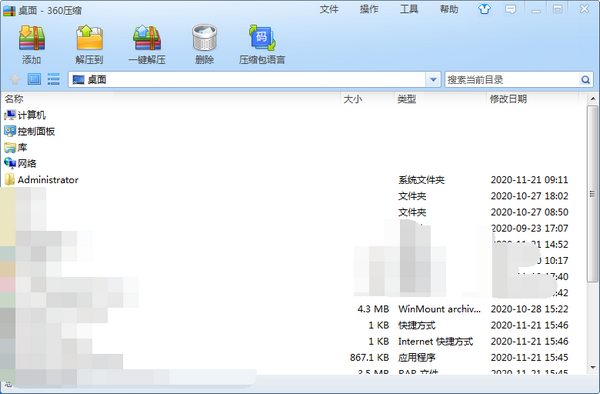Click the 4.3 MB size cell

pyautogui.click(x=373, y=309)
